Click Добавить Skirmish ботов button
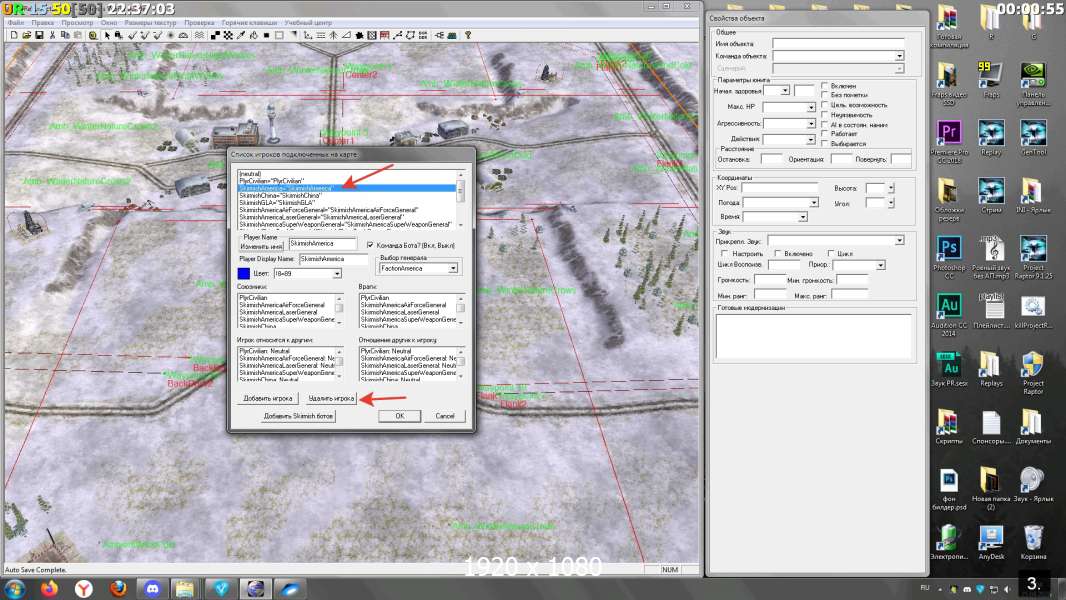Screen dimensions: 1066x600 298,416
